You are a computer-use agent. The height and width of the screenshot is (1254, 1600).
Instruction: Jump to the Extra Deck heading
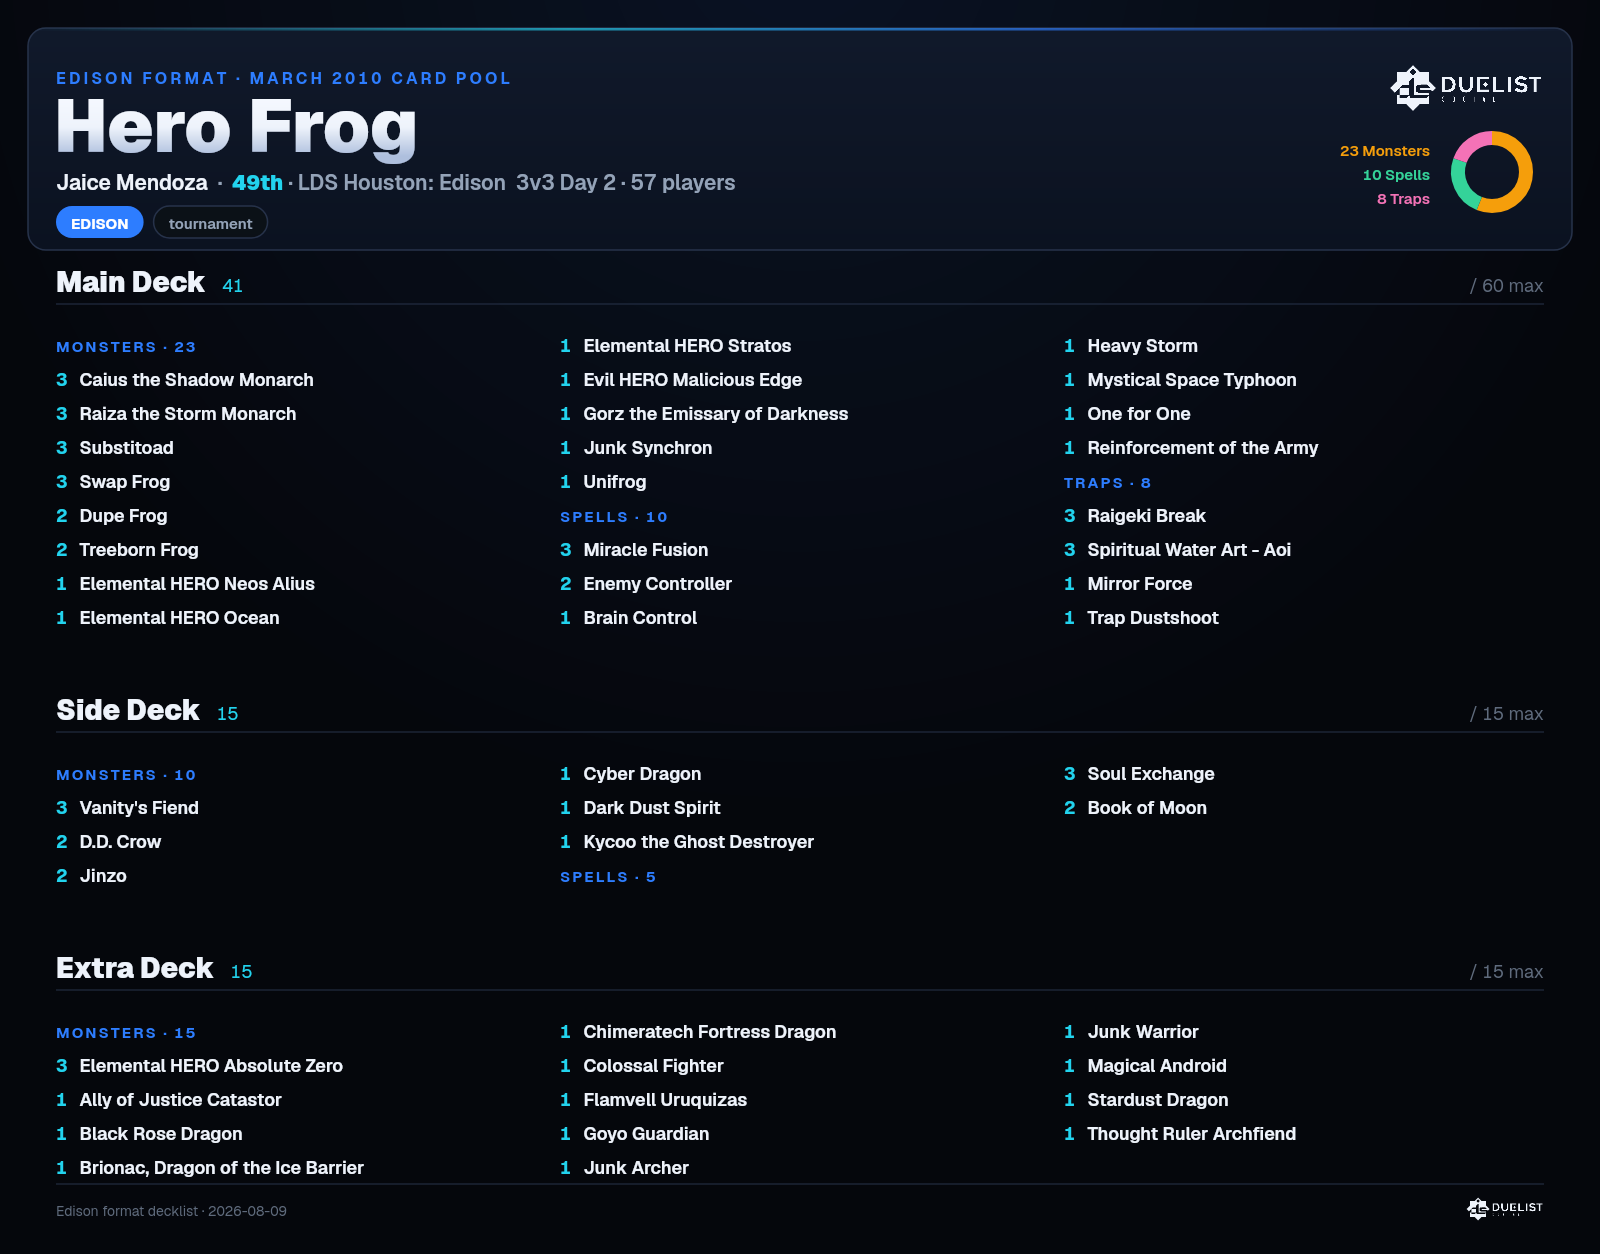tap(135, 968)
